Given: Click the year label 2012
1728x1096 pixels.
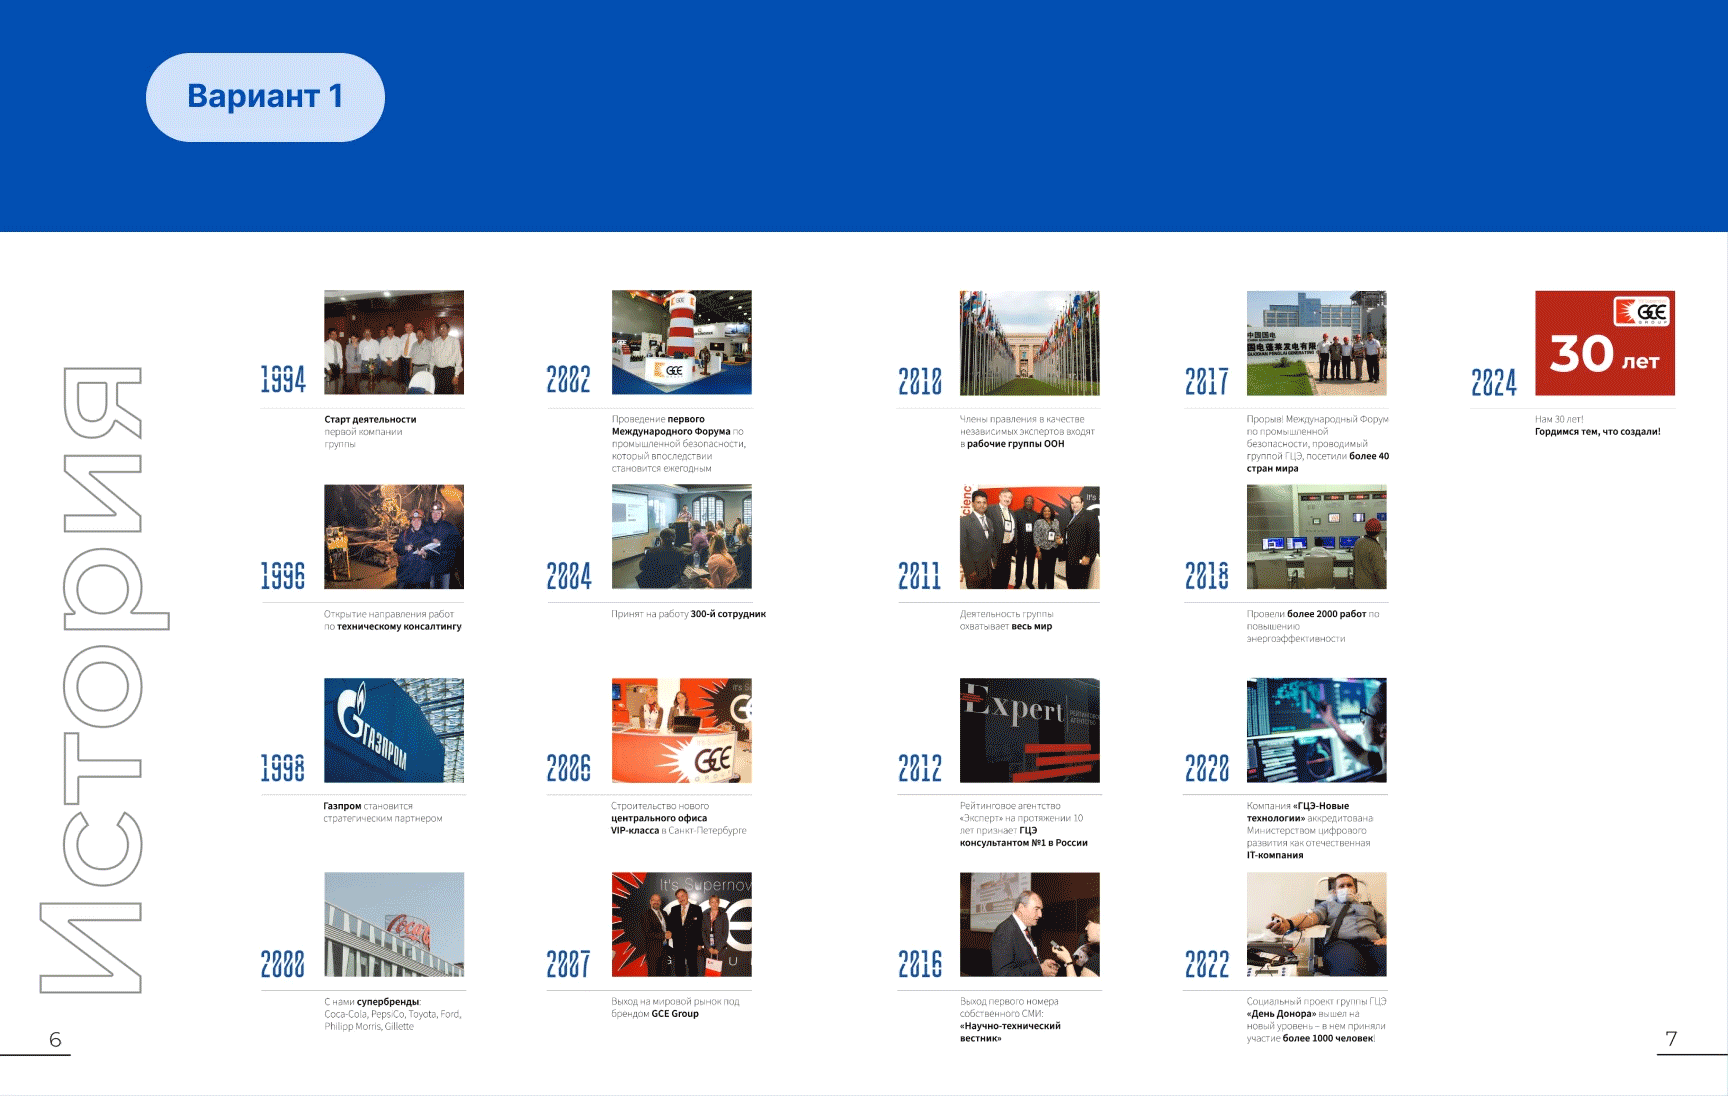Looking at the screenshot, I should pyautogui.click(x=920, y=767).
